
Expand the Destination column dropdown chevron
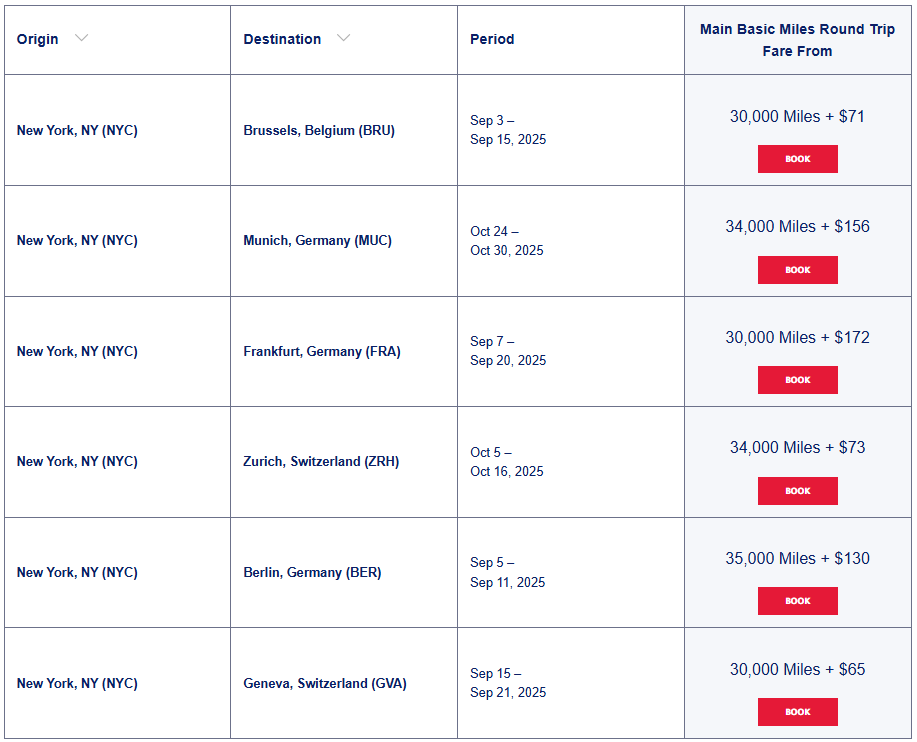(343, 38)
